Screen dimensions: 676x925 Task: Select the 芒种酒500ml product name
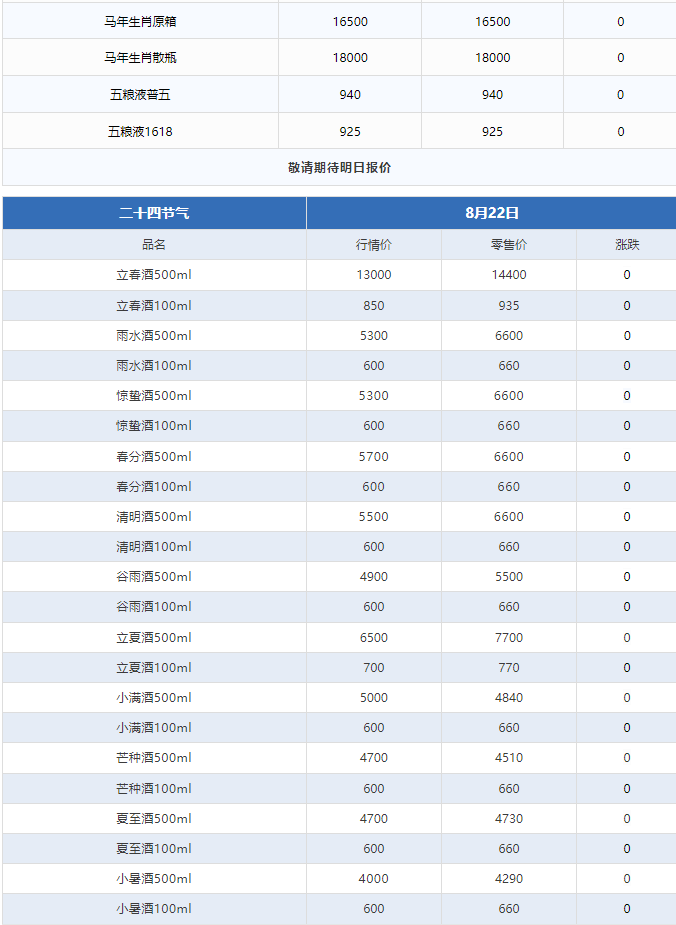tap(154, 758)
